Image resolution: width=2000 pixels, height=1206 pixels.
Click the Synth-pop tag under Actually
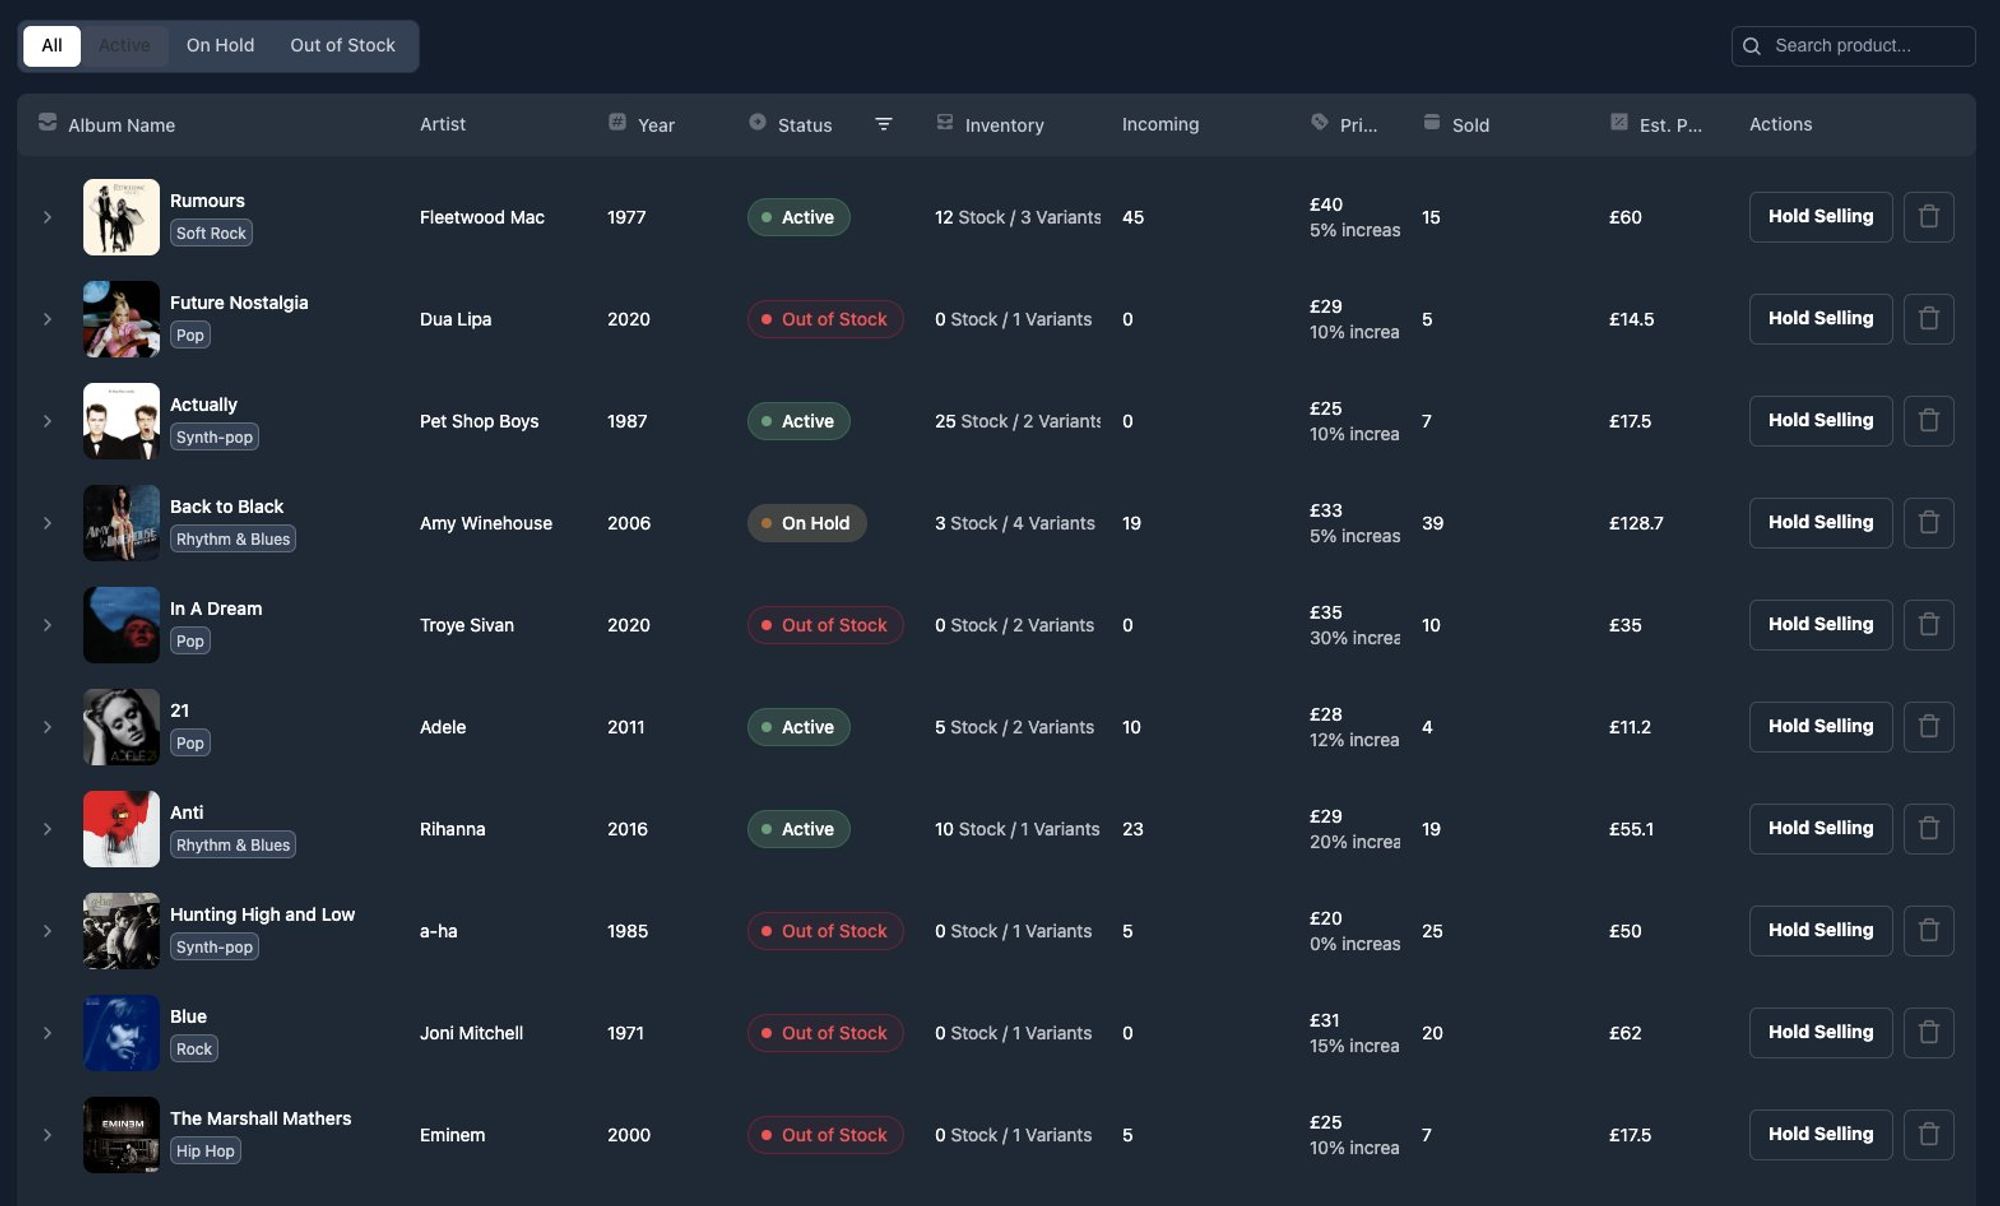pyautogui.click(x=214, y=437)
